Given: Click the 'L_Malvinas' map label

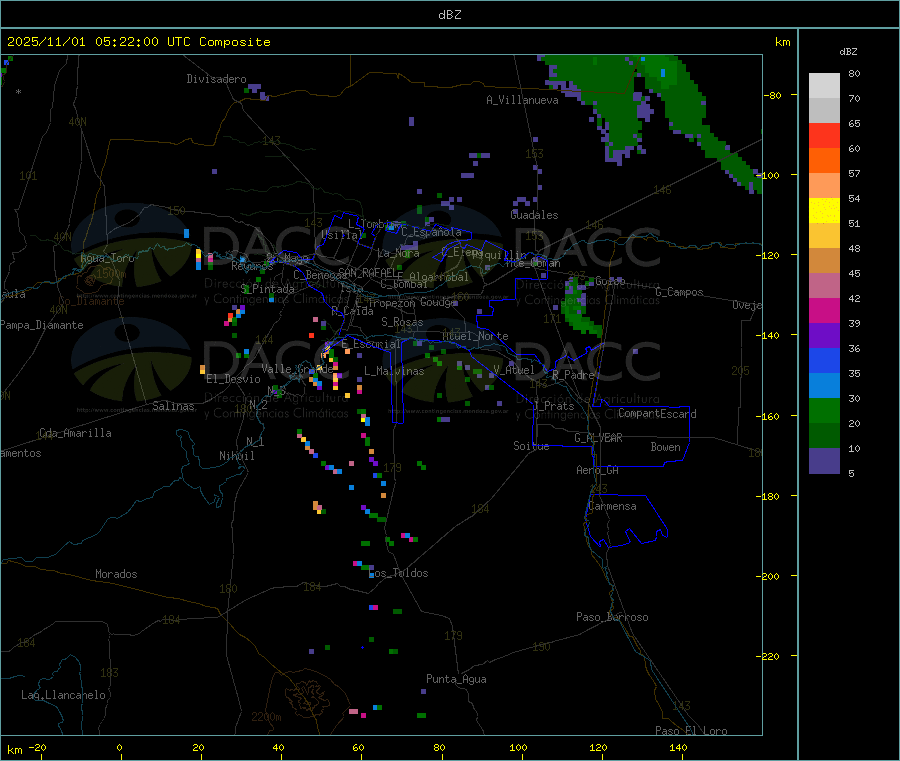Looking at the screenshot, I should coord(394,371).
